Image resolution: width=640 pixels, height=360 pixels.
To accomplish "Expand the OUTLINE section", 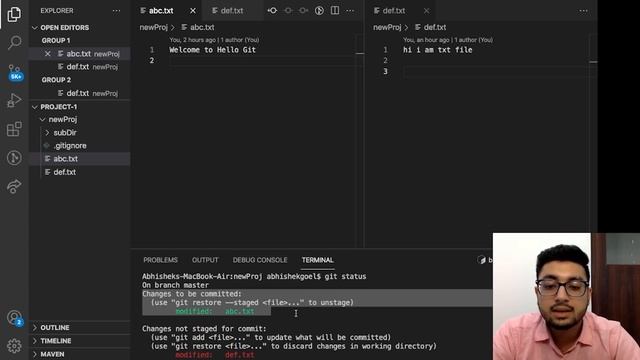I will point(54,328).
